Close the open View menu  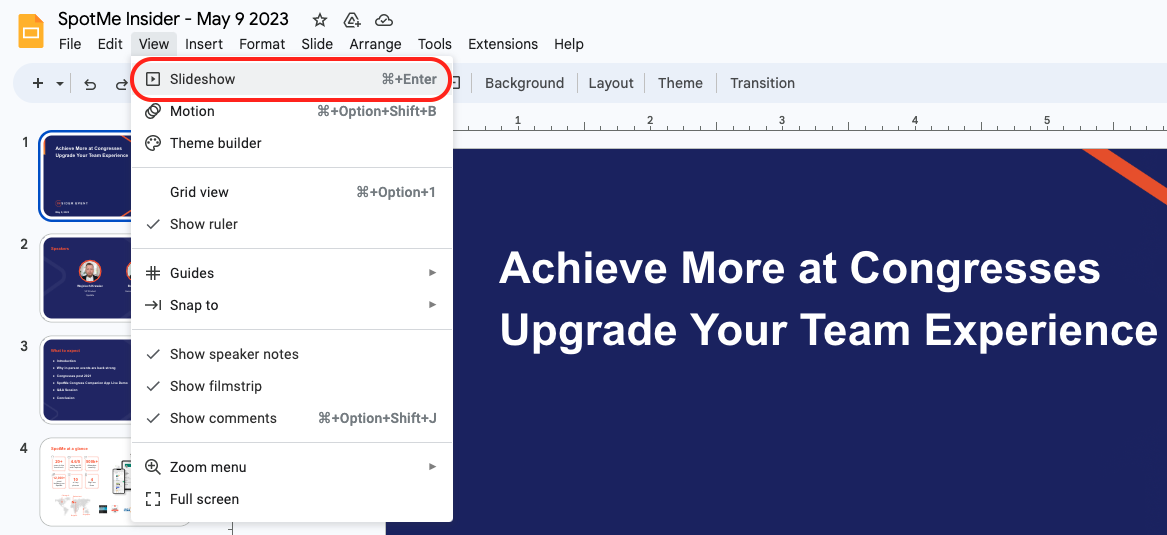click(154, 44)
